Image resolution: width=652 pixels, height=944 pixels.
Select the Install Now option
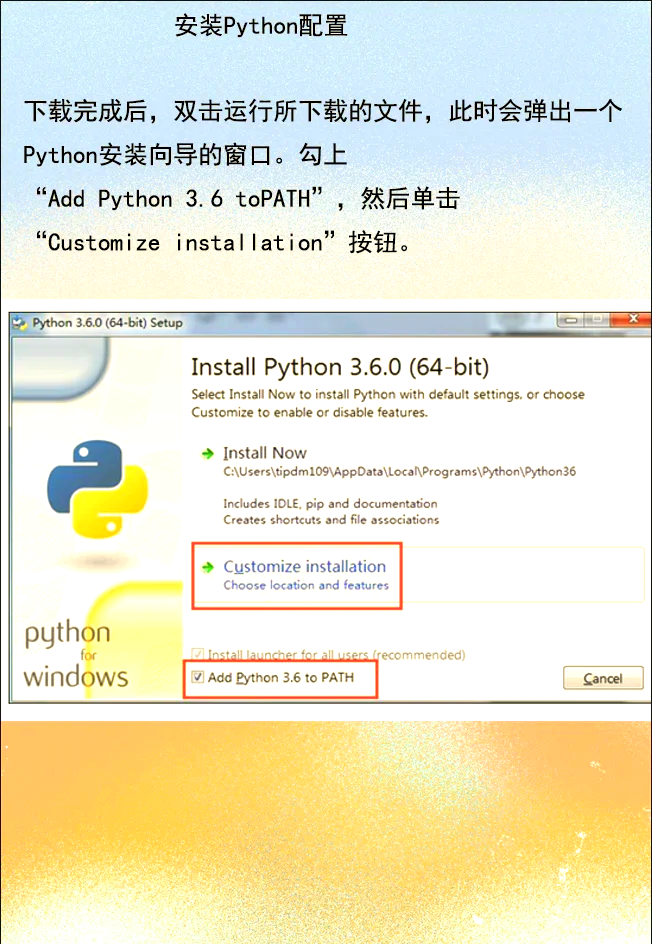pos(265,453)
